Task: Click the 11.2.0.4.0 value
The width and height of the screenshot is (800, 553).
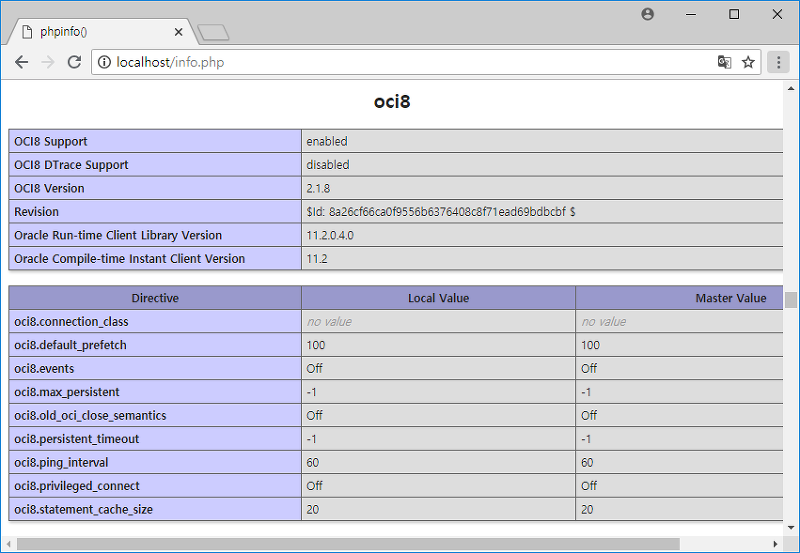Action: click(330, 235)
